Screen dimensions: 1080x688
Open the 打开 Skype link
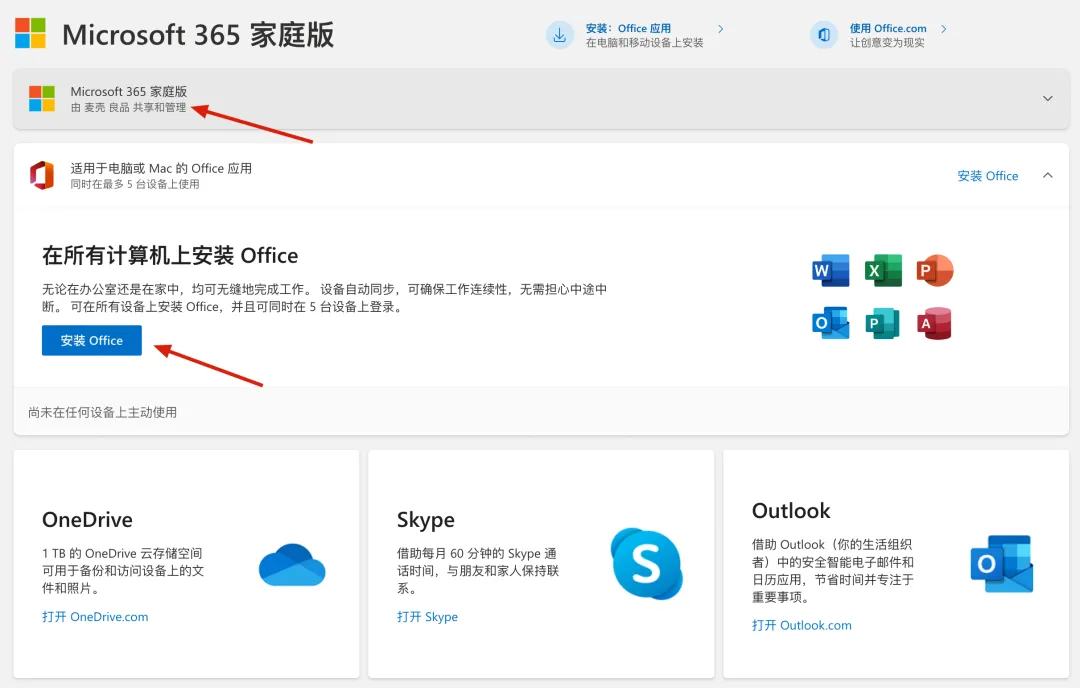427,616
